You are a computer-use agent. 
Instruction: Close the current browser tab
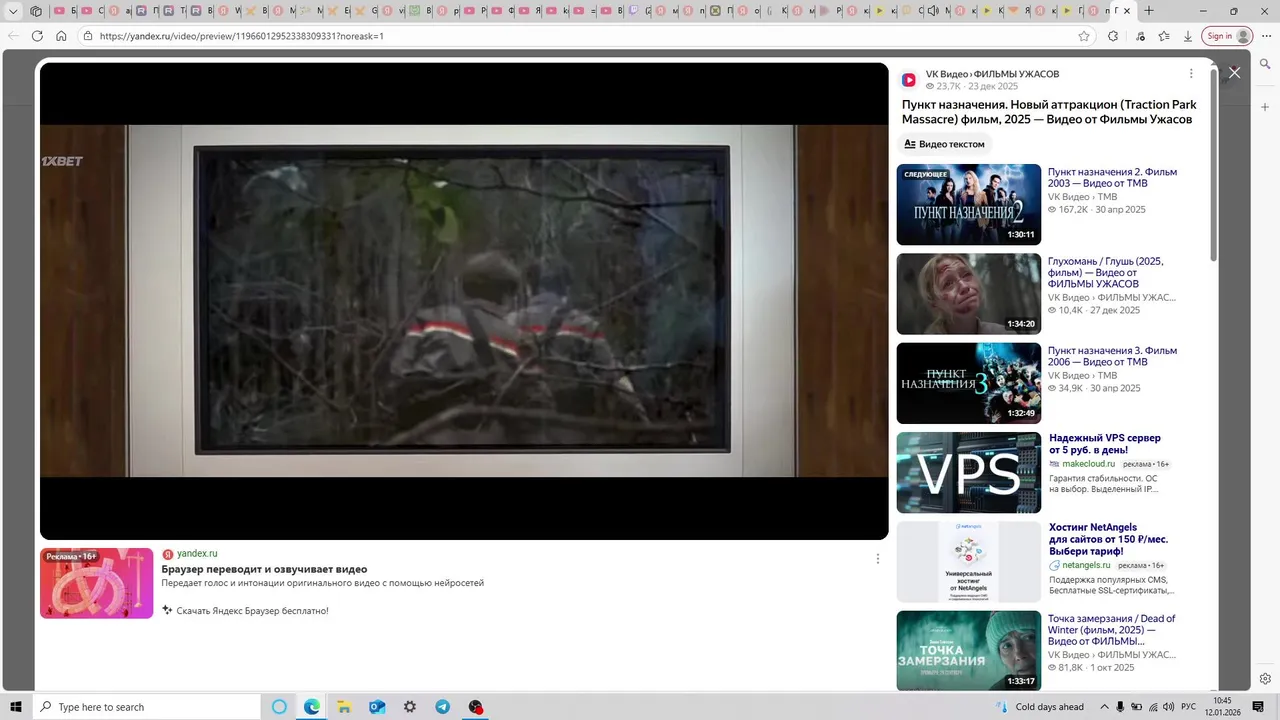pos(1127,11)
